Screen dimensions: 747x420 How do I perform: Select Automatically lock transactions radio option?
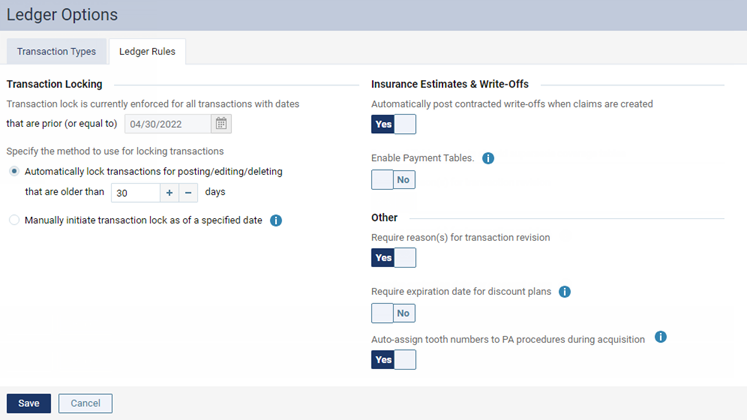[14, 171]
